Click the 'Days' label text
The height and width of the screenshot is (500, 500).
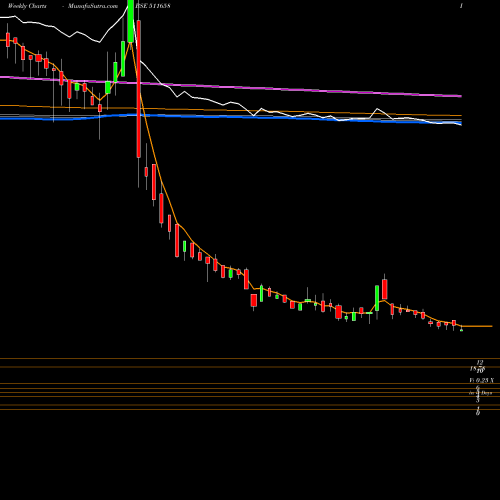[x=486, y=393]
